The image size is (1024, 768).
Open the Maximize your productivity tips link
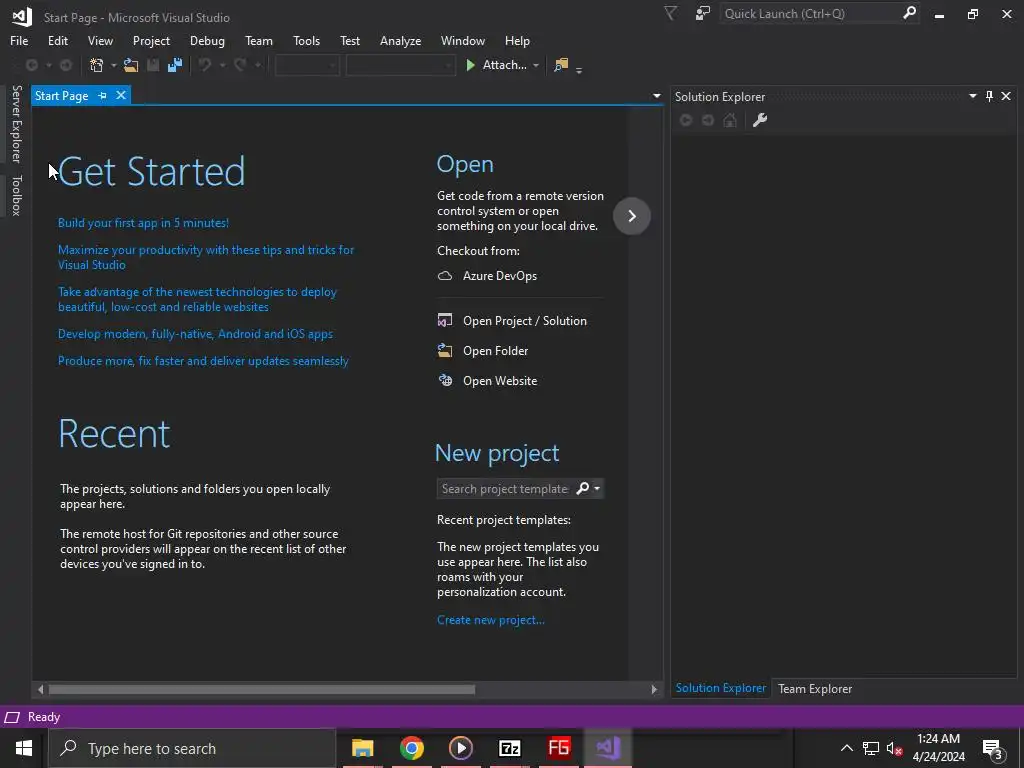(x=206, y=257)
